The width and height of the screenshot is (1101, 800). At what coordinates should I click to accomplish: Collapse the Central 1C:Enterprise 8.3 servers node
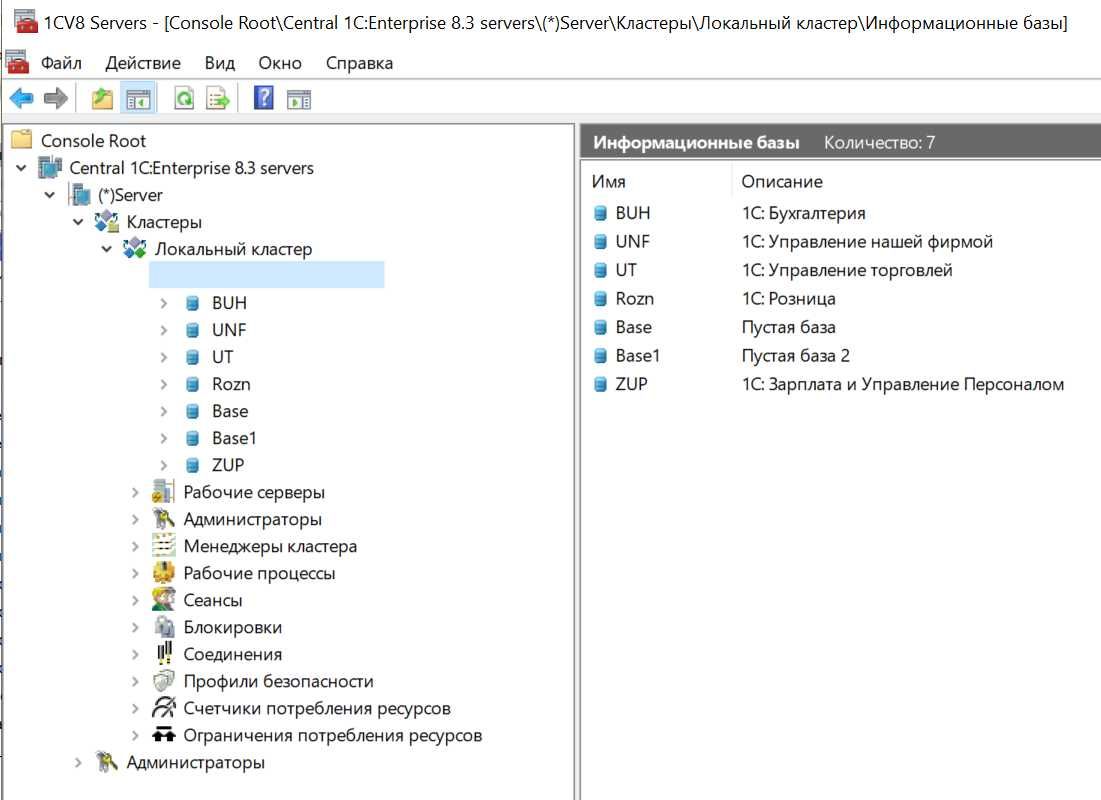point(22,168)
